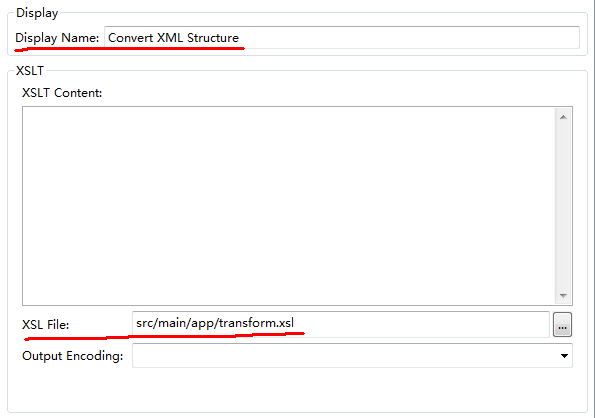Screen dimensions: 595x418
Task: Focus the Display Name input field
Action: click(342, 38)
